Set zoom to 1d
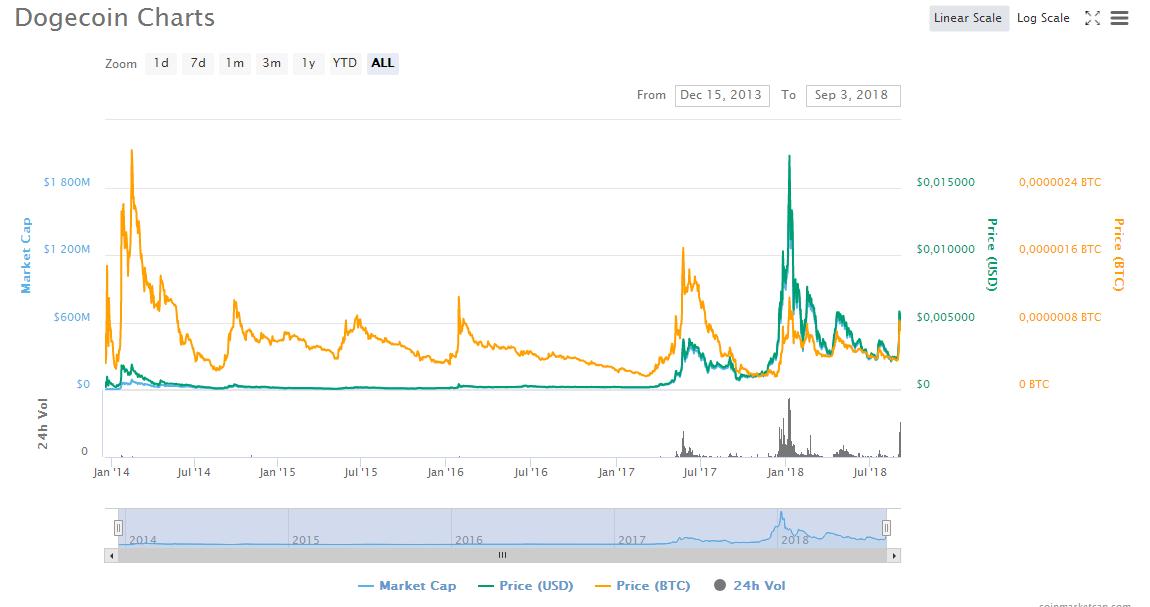 pos(161,63)
